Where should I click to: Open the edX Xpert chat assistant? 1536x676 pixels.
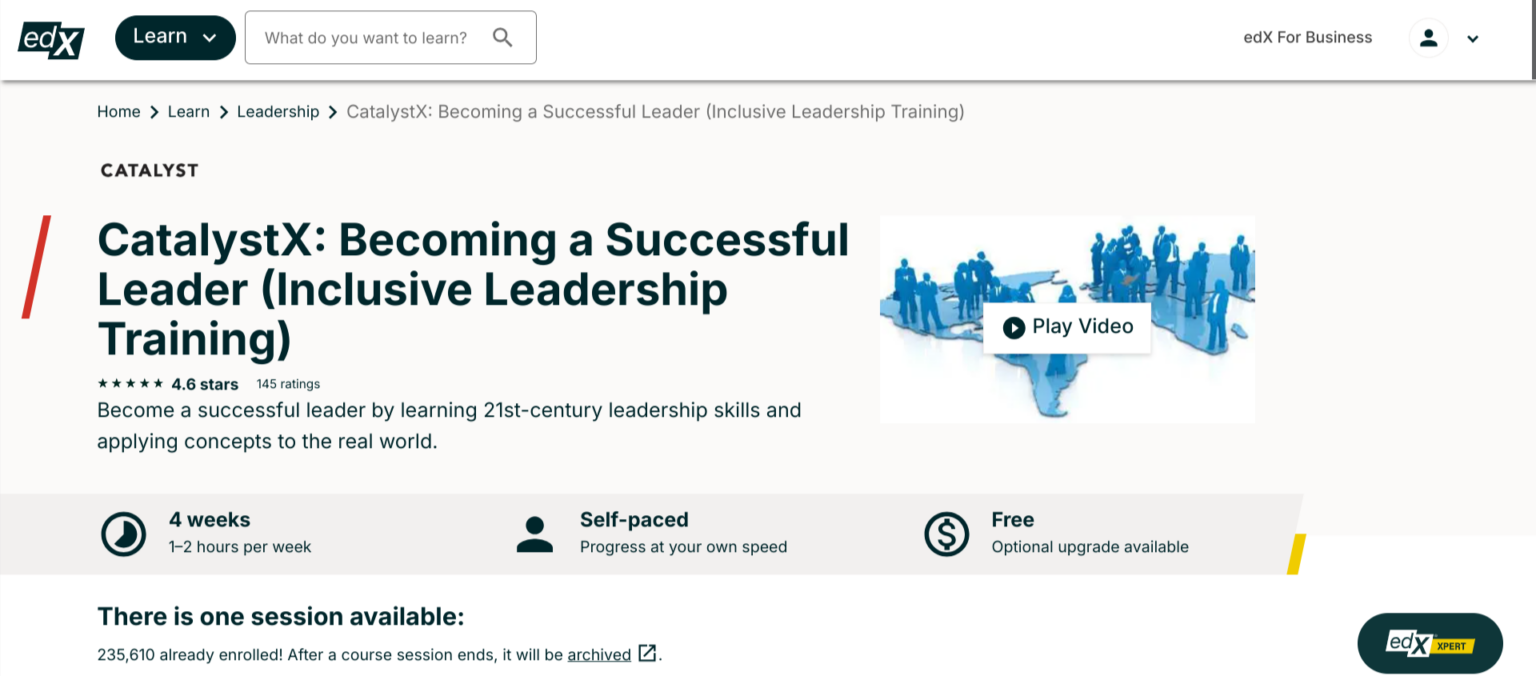(x=1429, y=643)
